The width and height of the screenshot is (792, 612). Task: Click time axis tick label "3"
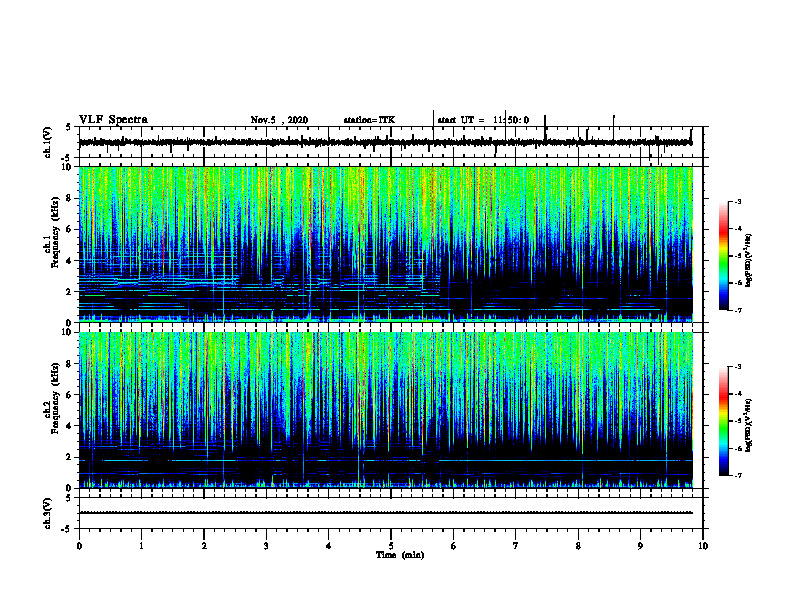(x=266, y=546)
